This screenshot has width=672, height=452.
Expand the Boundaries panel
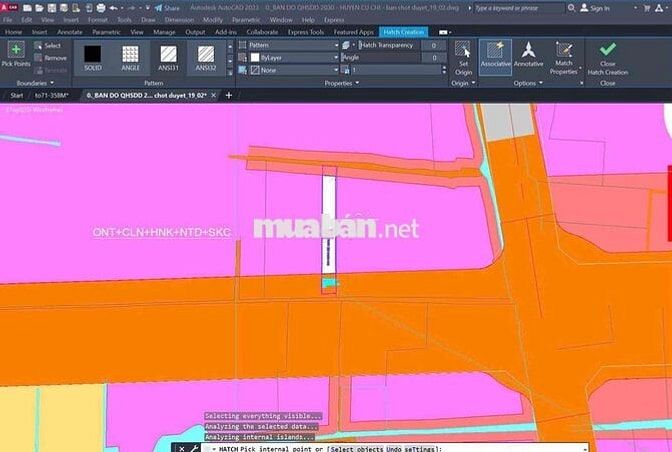(x=35, y=83)
